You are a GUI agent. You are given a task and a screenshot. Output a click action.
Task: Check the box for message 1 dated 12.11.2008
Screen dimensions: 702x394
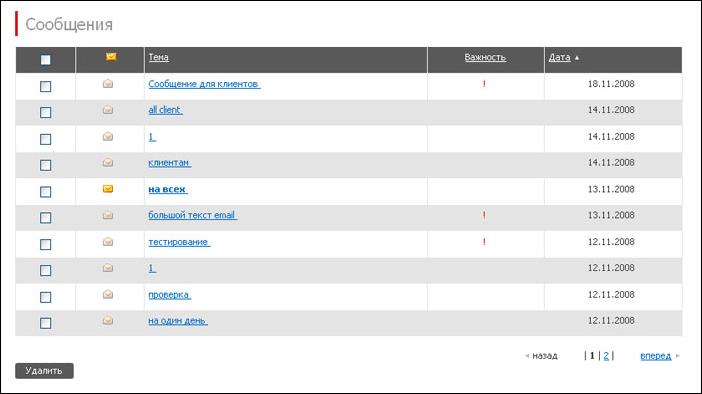(46, 270)
